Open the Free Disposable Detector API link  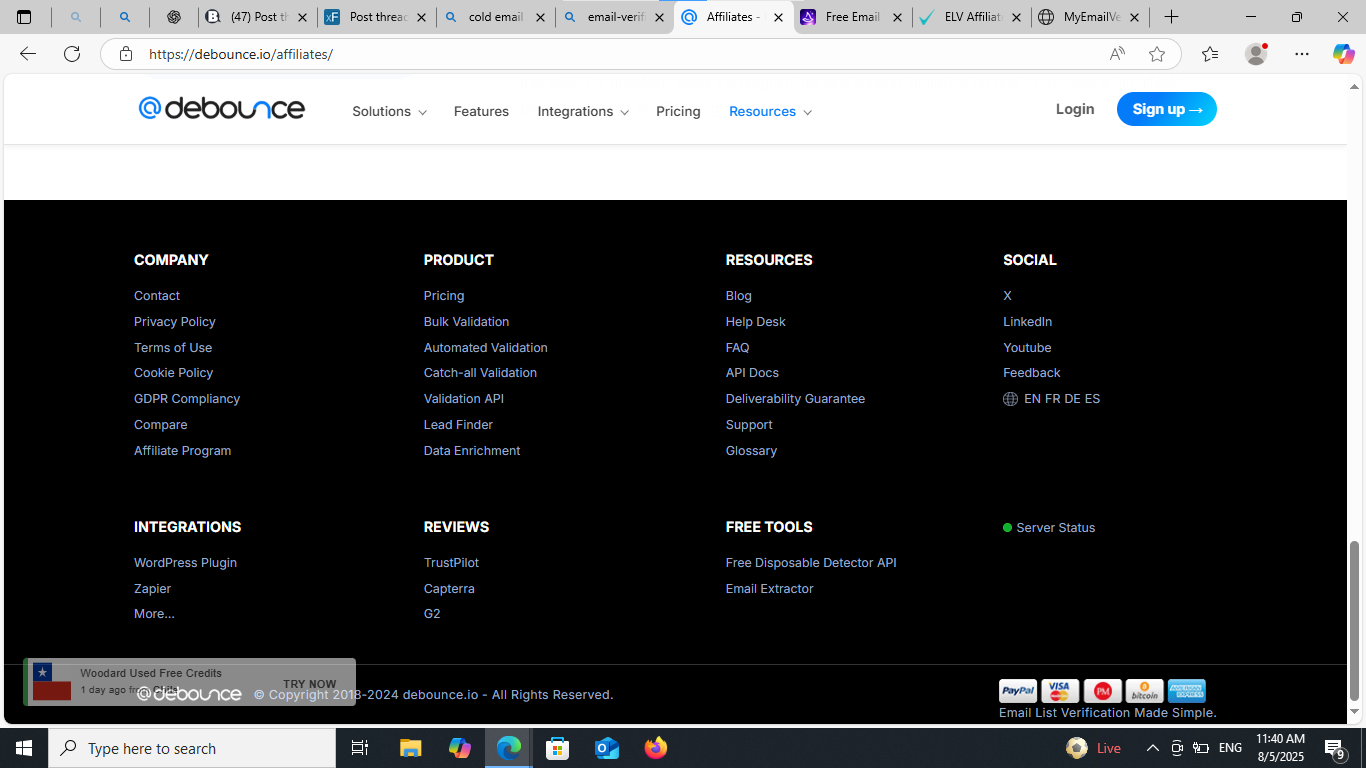coord(811,563)
